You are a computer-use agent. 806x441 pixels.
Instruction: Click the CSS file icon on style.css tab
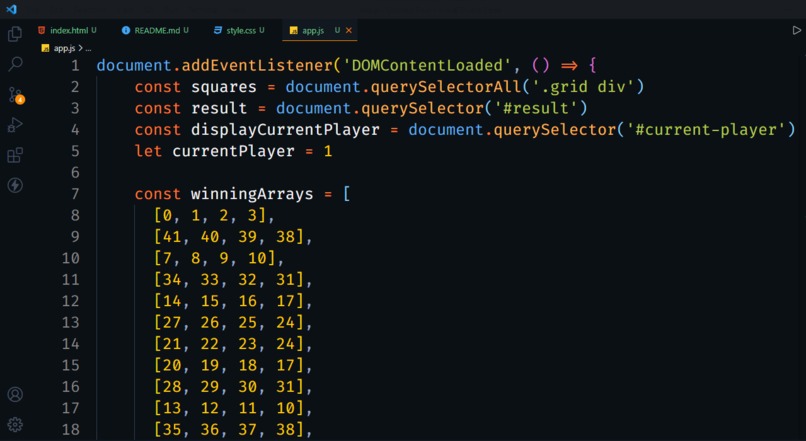tap(218, 30)
